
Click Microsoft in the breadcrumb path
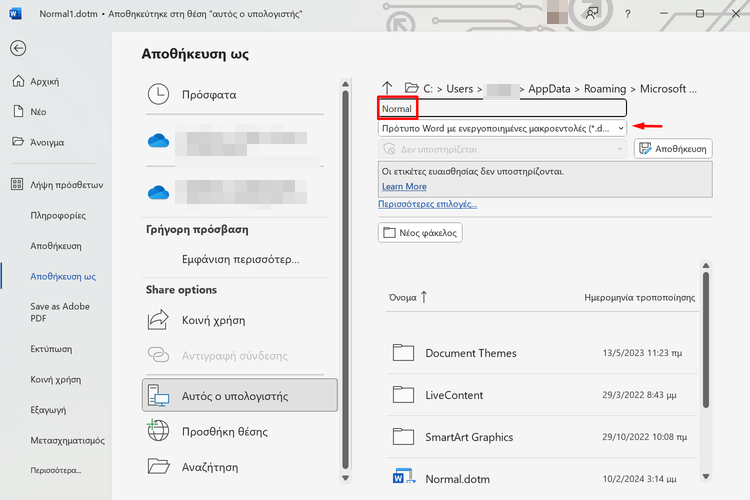pyautogui.click(x=663, y=89)
